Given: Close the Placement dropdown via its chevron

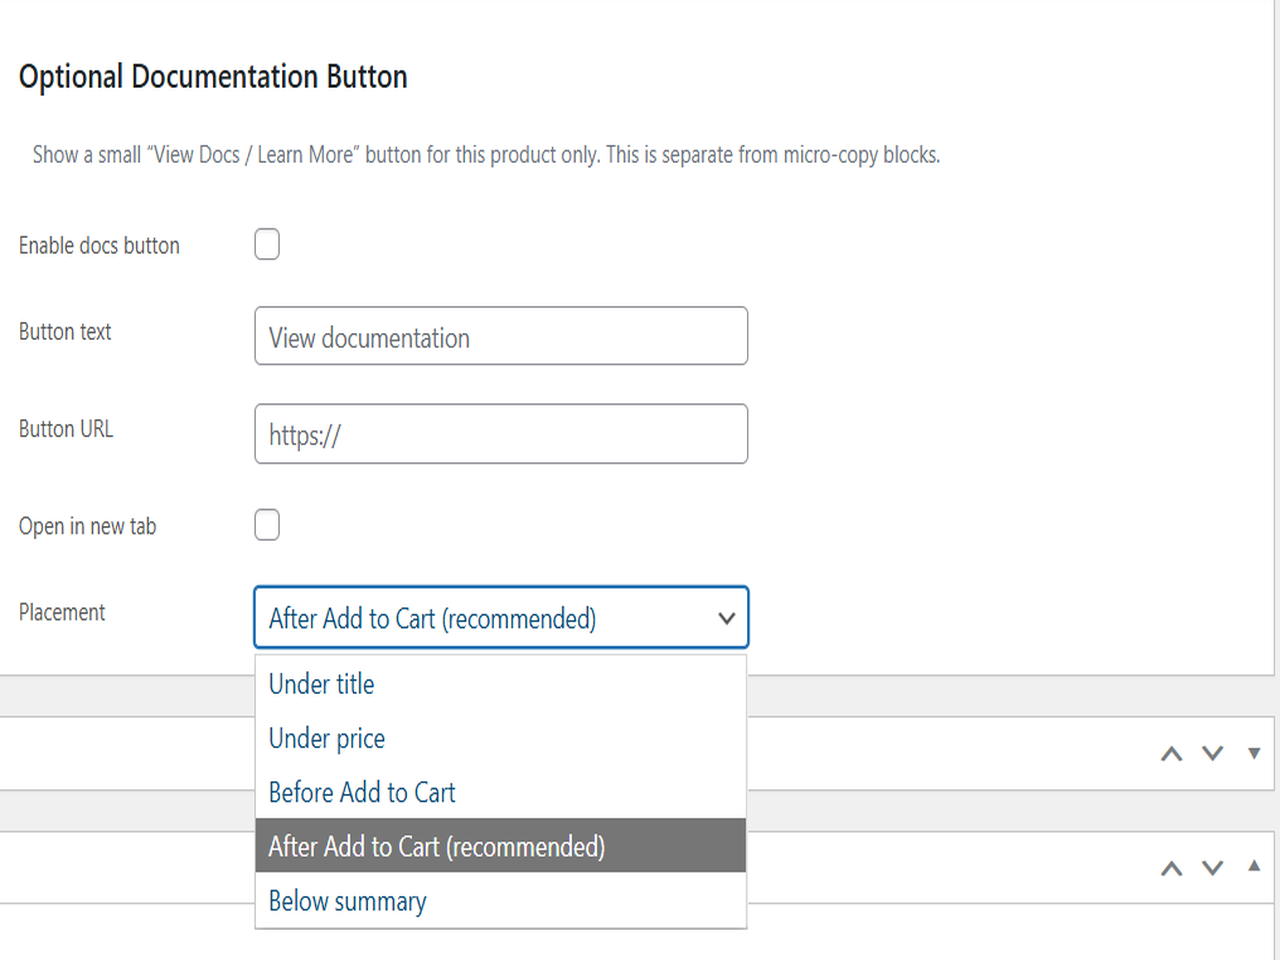Looking at the screenshot, I should coord(727,618).
